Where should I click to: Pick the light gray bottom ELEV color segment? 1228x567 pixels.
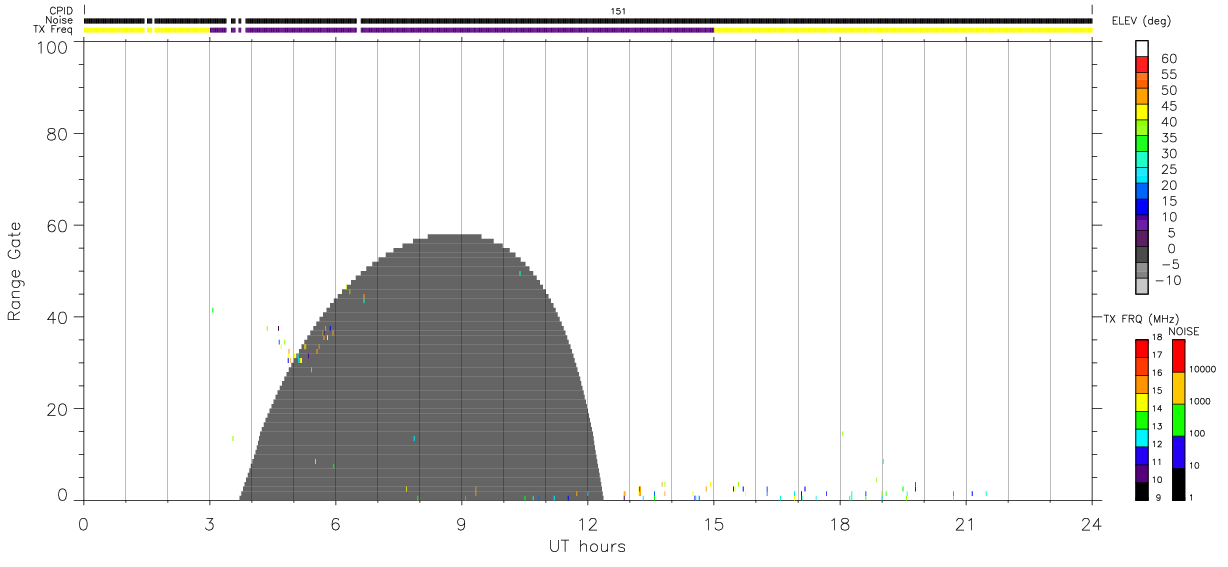[x=1142, y=286]
